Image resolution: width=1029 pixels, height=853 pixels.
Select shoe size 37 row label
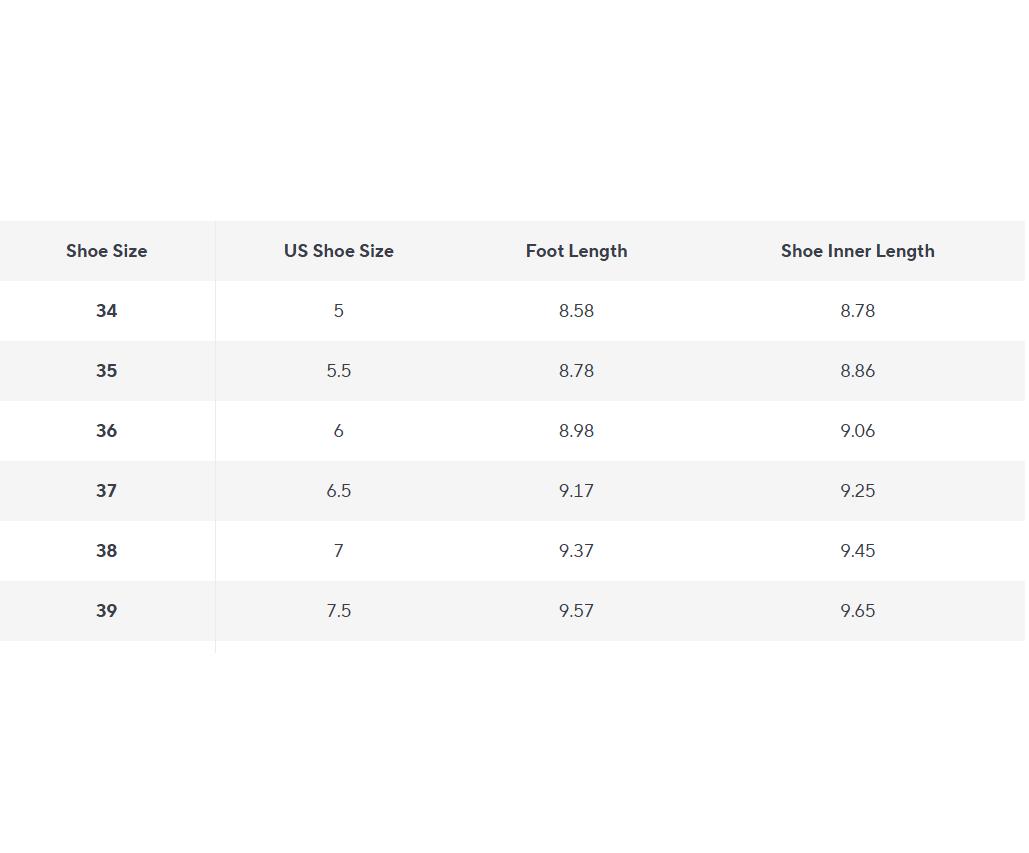pos(106,491)
